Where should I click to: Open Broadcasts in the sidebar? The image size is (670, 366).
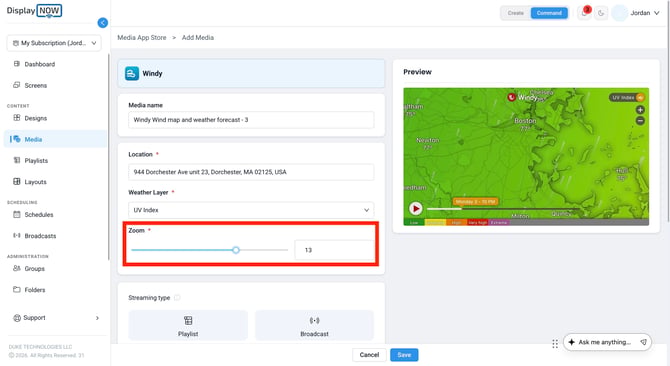(x=40, y=236)
